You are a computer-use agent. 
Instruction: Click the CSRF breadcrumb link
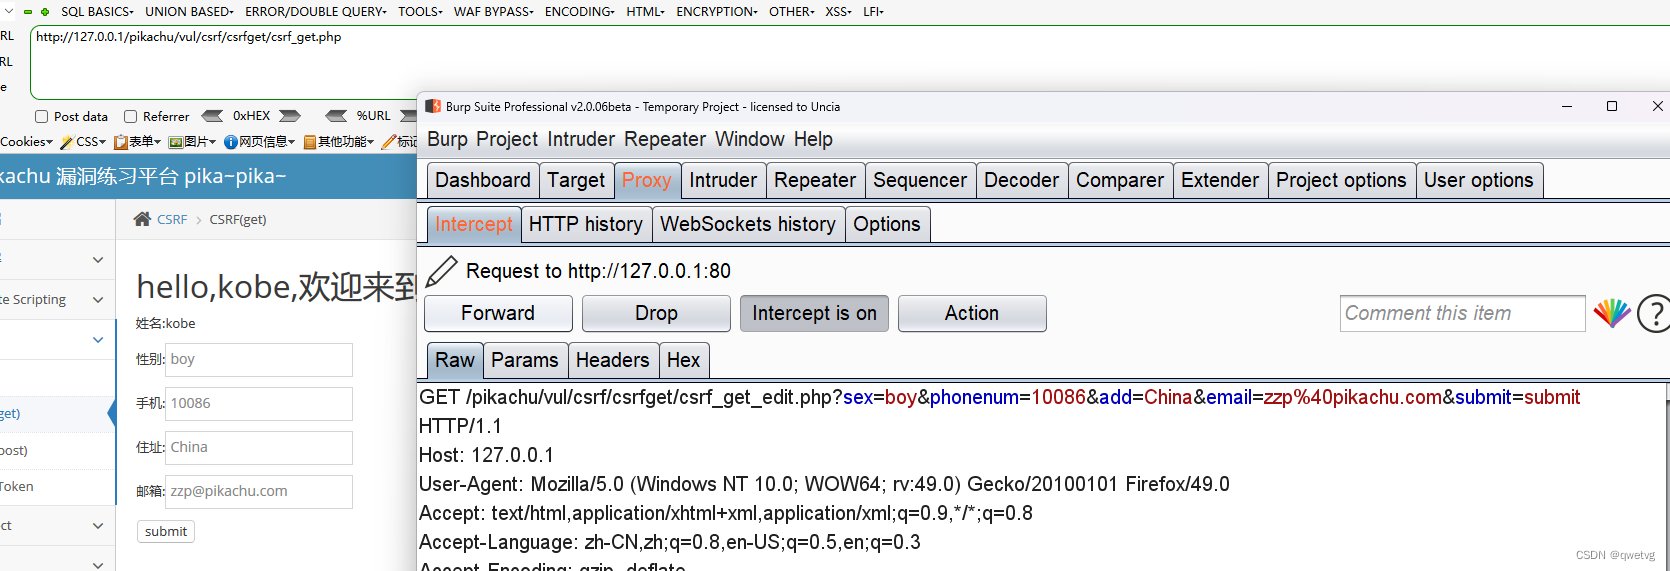[x=172, y=219]
